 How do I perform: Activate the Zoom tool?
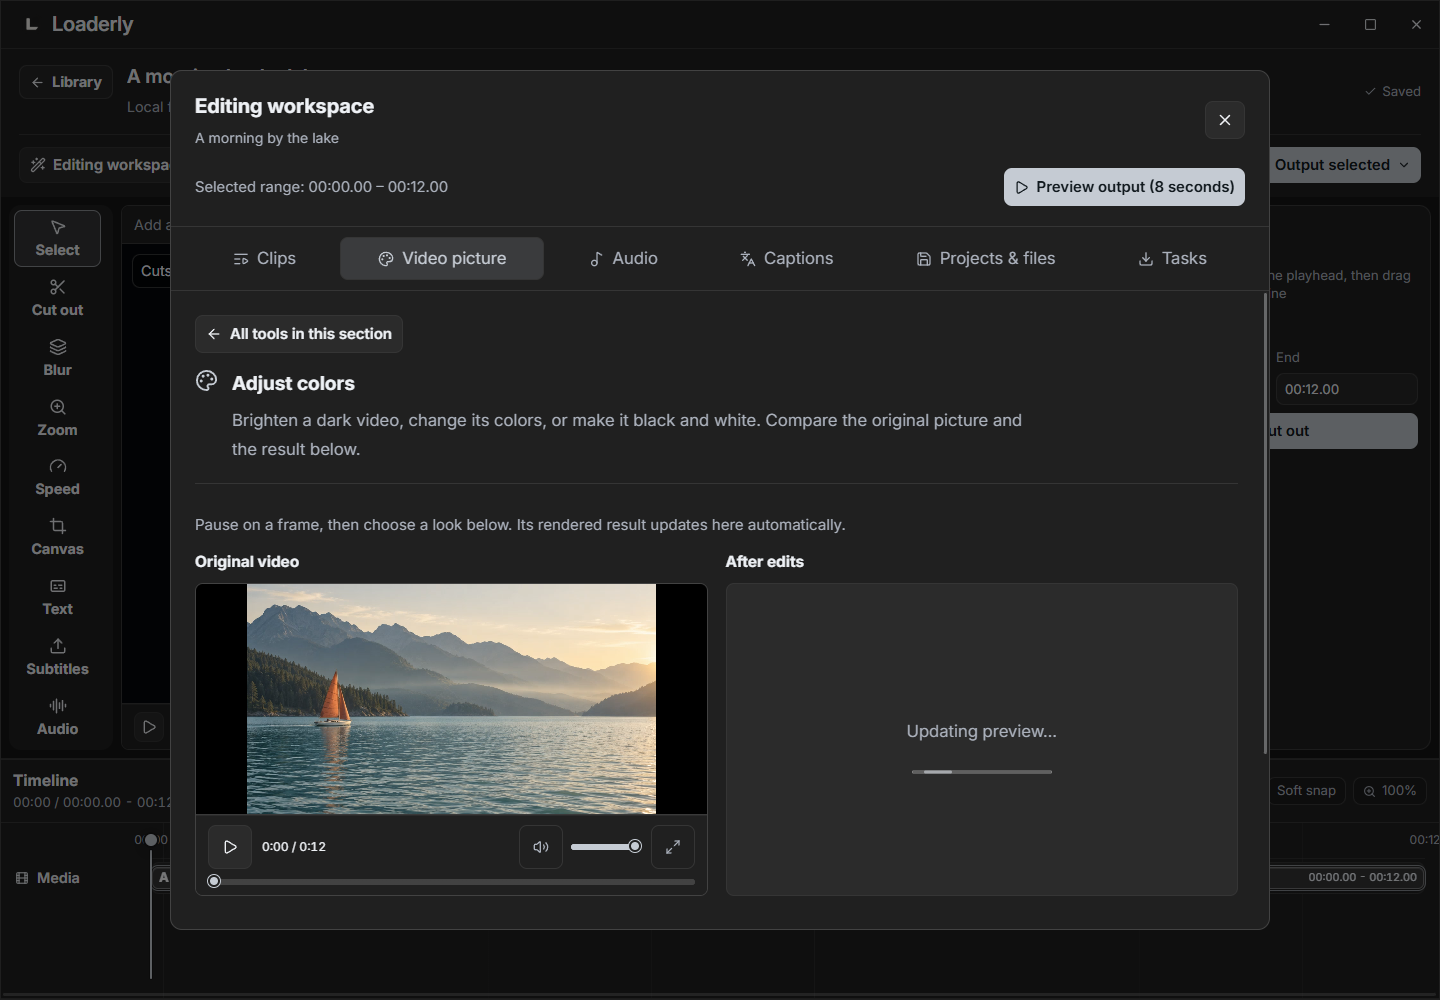(x=57, y=418)
